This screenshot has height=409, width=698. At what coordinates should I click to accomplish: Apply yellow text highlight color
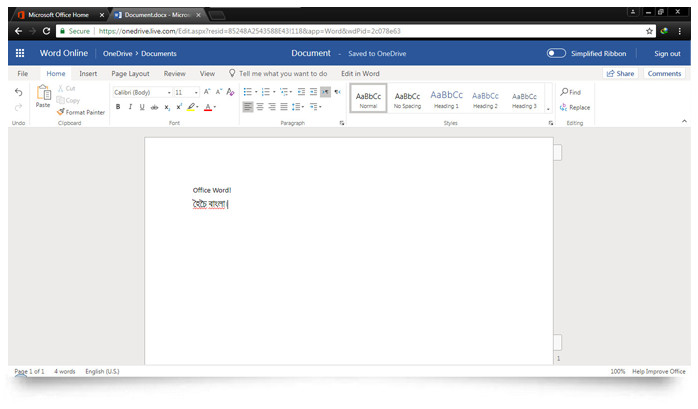click(x=191, y=107)
